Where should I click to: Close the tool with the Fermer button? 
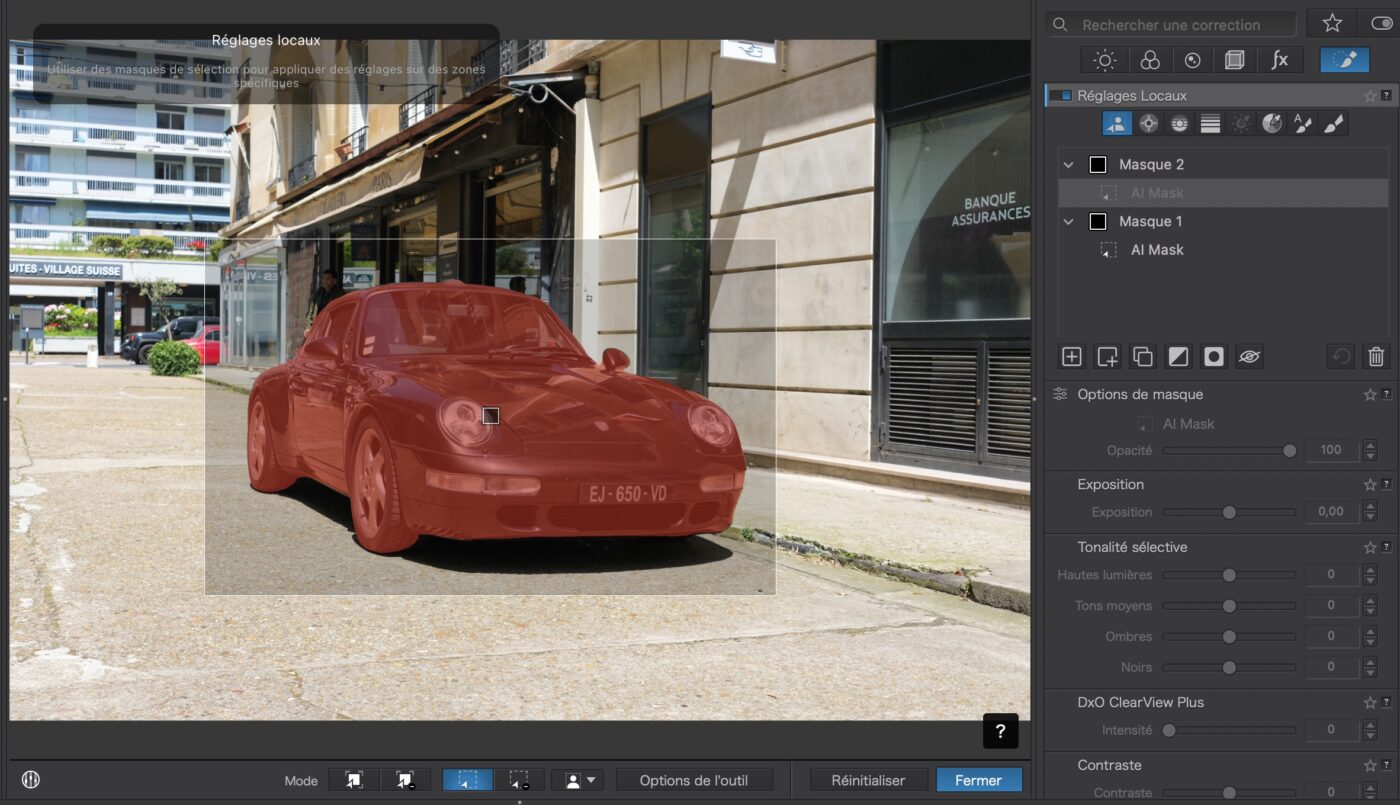pos(978,780)
